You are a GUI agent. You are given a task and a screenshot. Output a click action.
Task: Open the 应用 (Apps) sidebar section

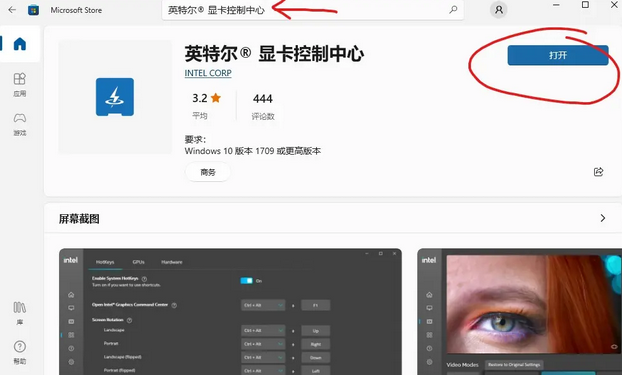point(20,85)
